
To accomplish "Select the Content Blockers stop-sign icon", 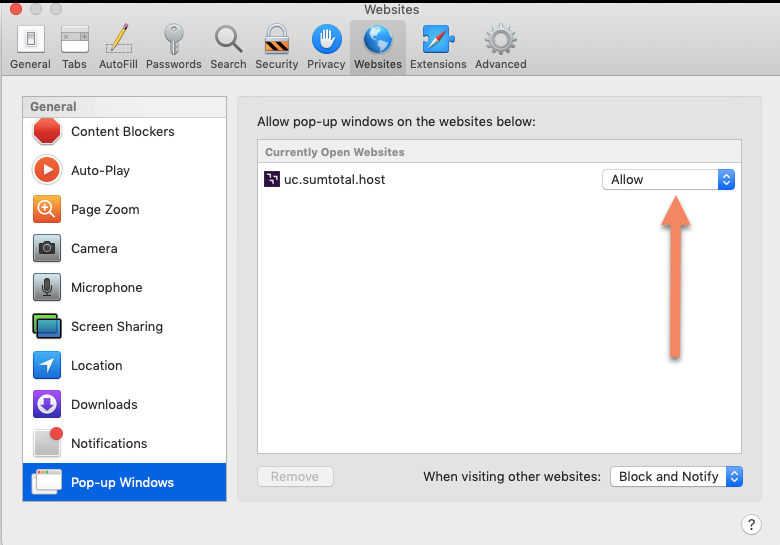I will pos(47,131).
